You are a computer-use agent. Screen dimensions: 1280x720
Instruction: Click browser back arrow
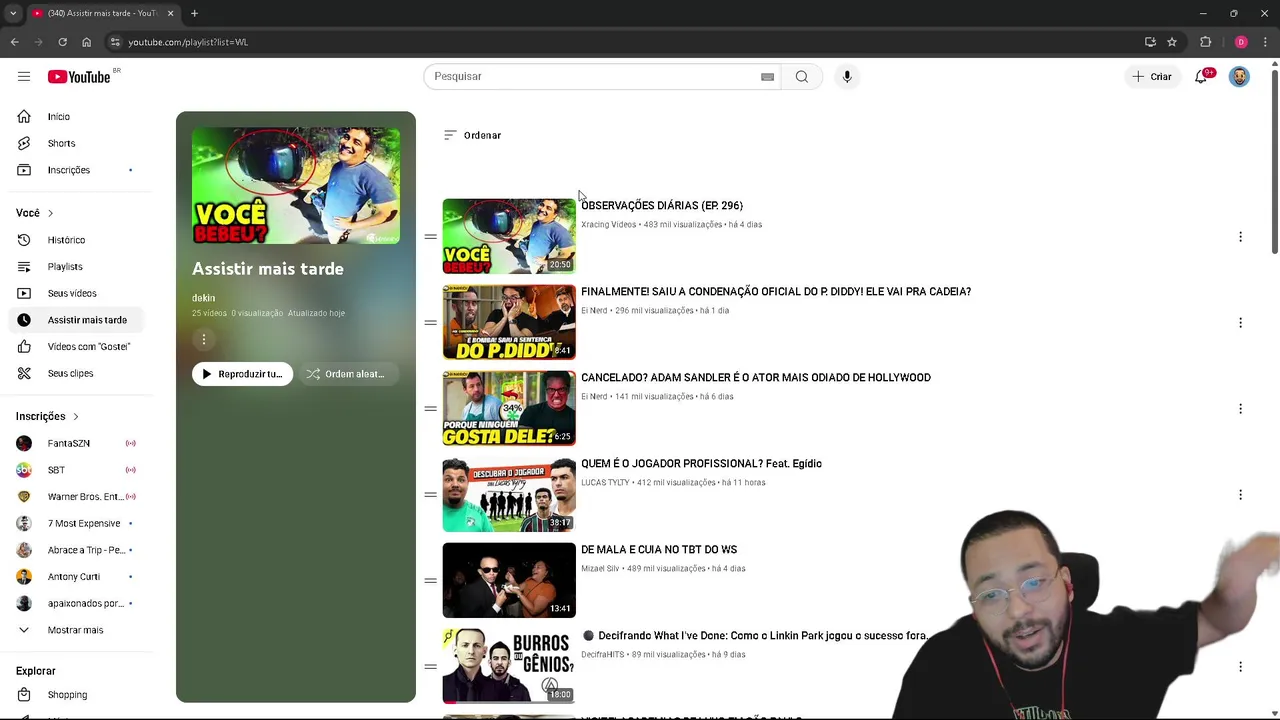14,42
